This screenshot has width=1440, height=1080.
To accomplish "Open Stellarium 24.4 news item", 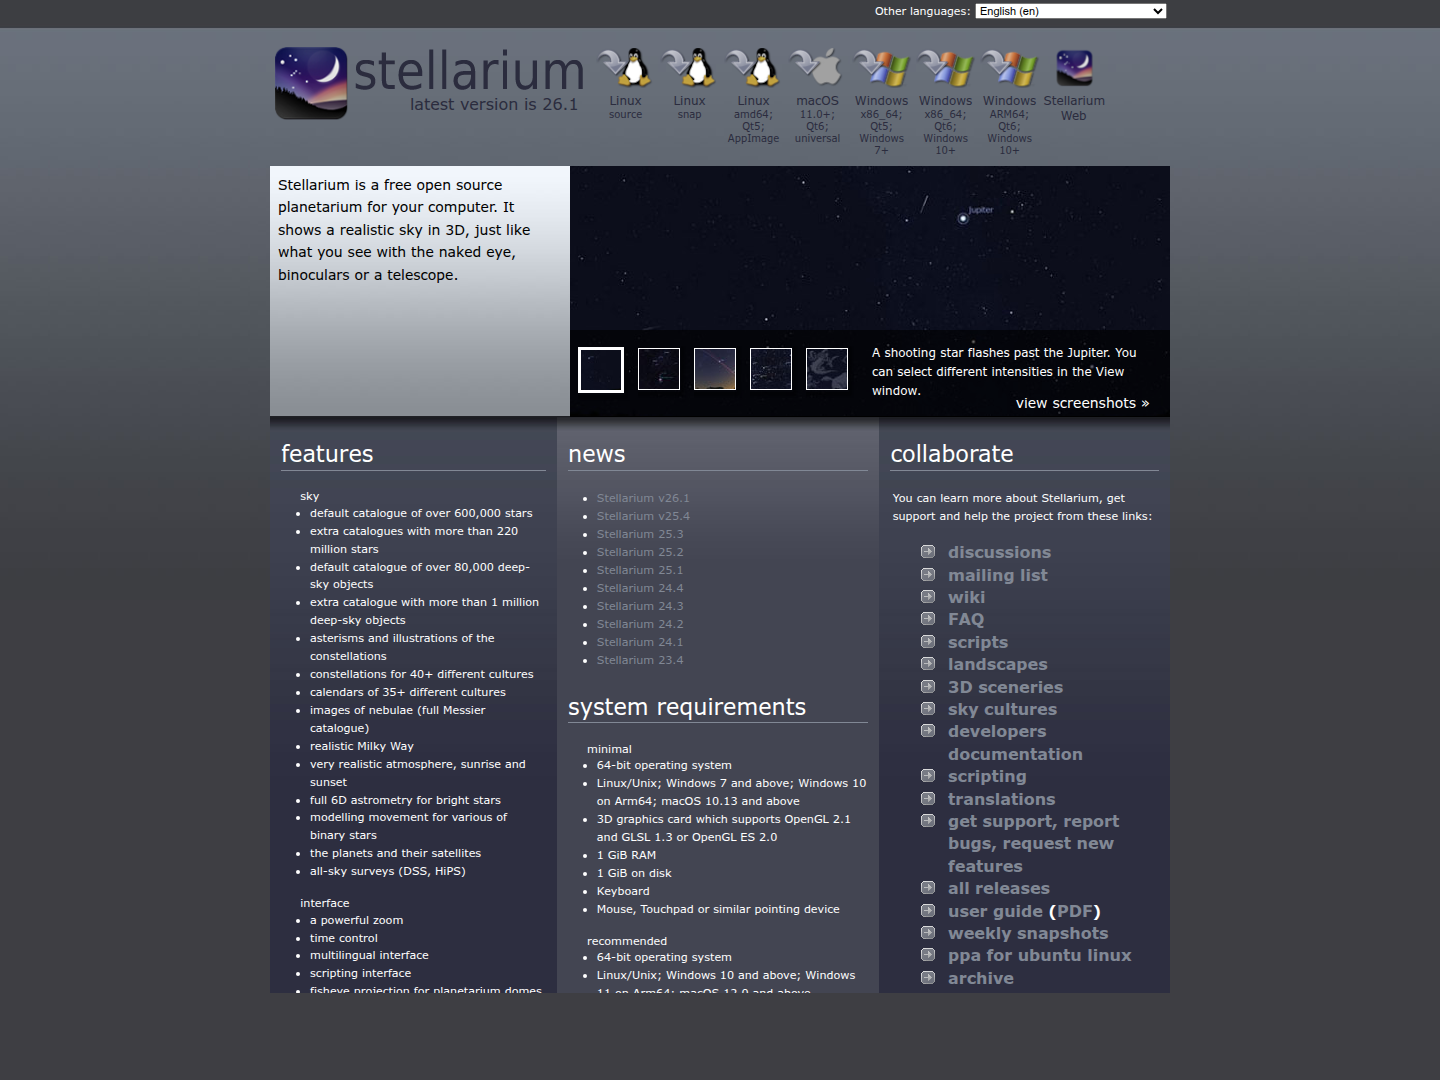I will [640, 588].
